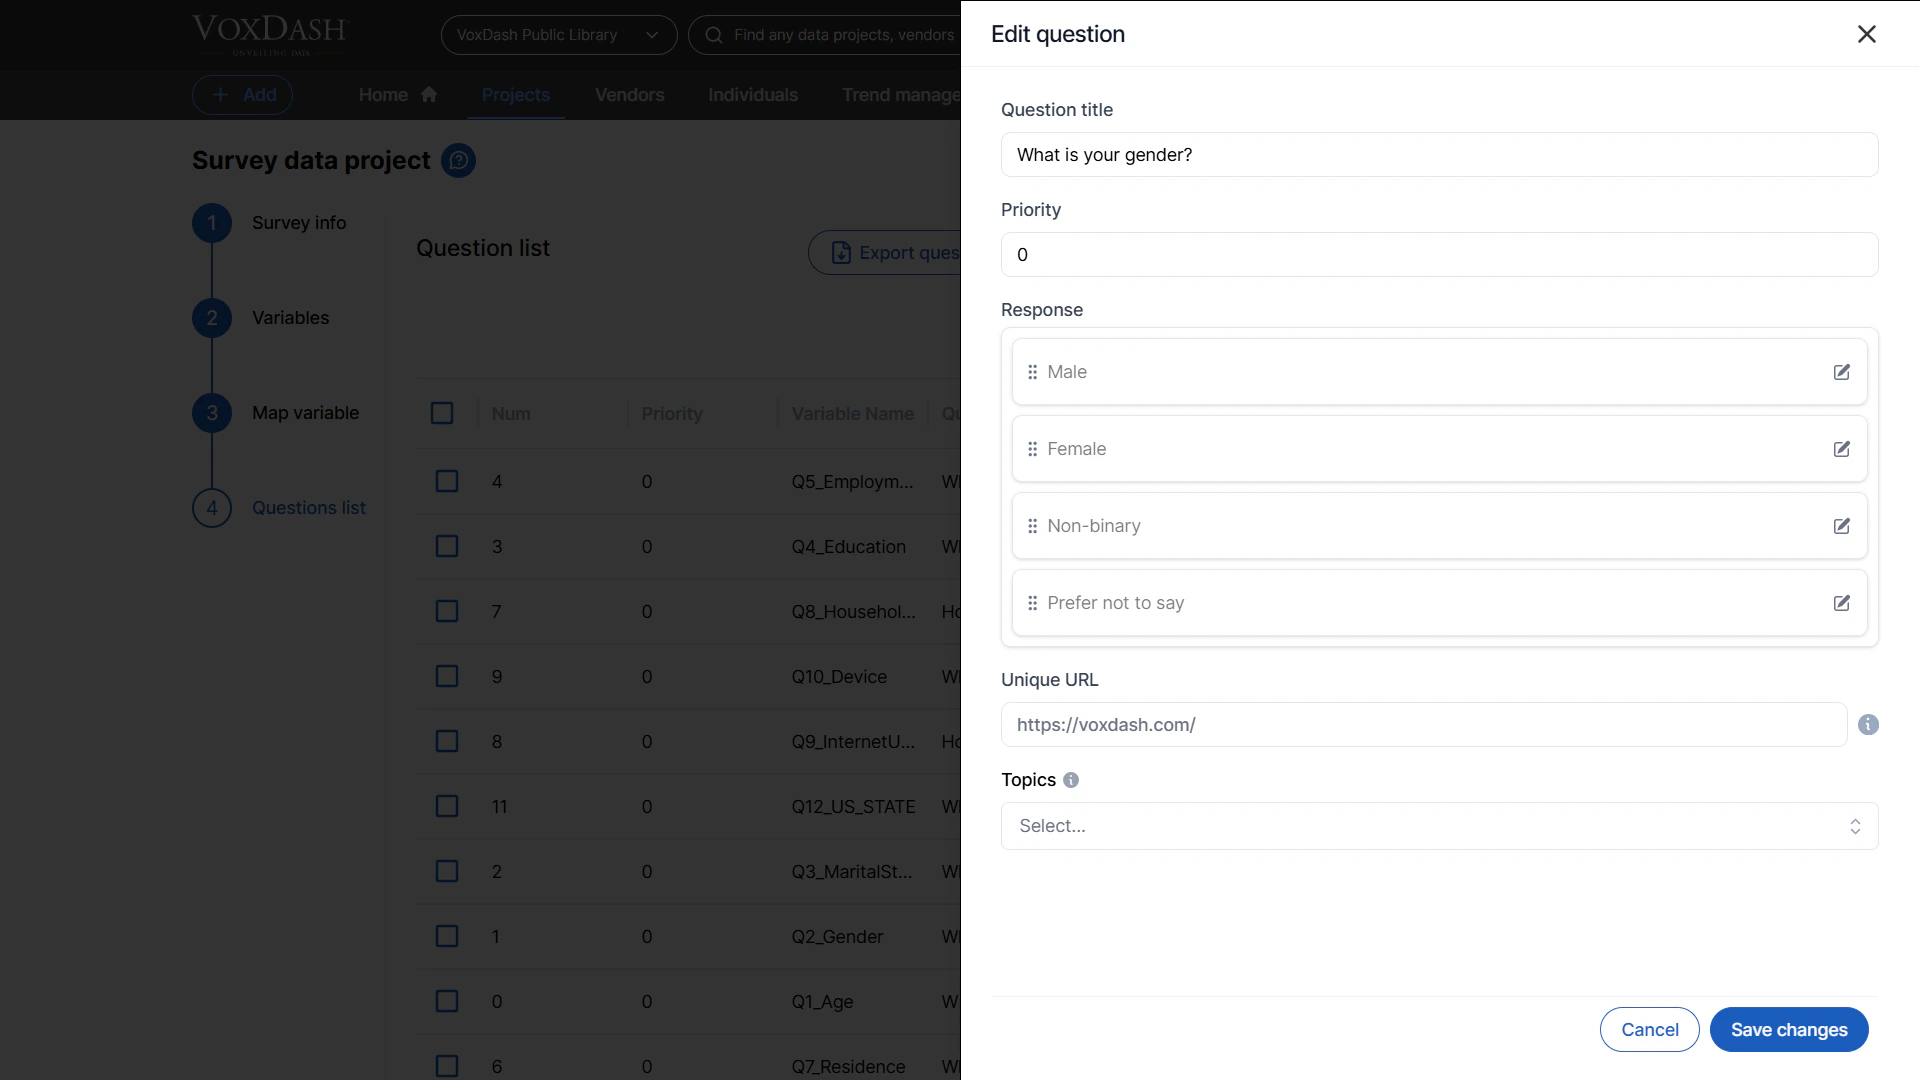Check the row for Q8_Househol...
Image resolution: width=1920 pixels, height=1080 pixels.
pyautogui.click(x=447, y=611)
